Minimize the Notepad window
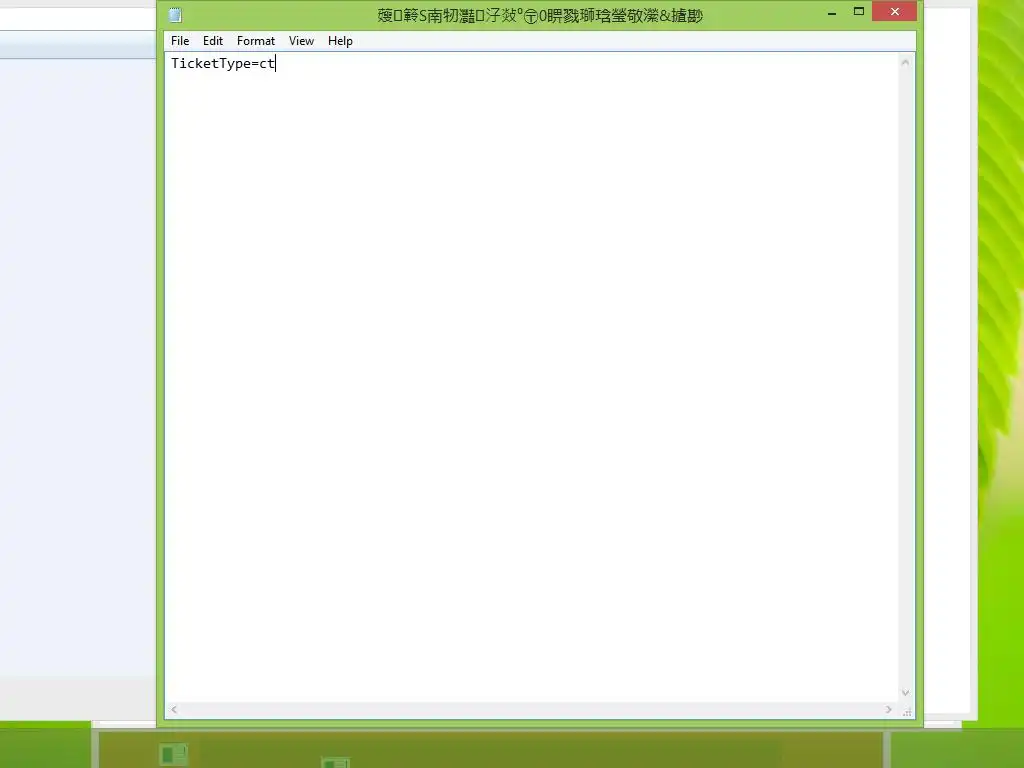Screen dimensions: 1024x768 click(831, 12)
